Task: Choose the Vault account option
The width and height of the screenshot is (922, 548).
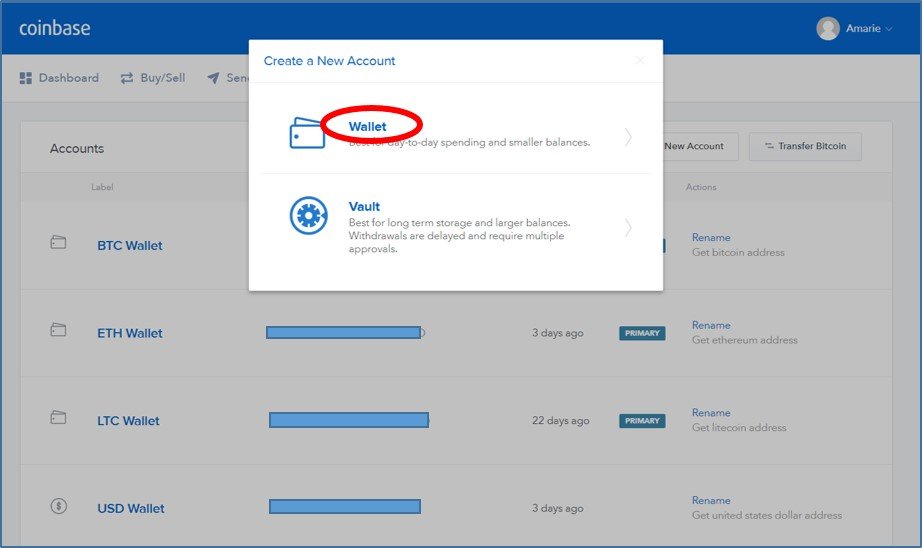Action: (x=456, y=227)
